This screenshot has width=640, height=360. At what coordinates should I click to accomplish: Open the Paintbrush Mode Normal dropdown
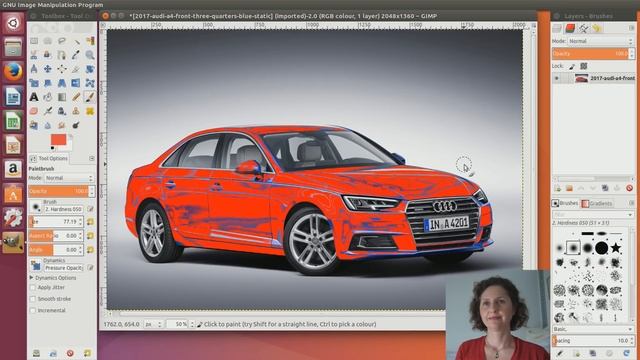(x=69, y=178)
